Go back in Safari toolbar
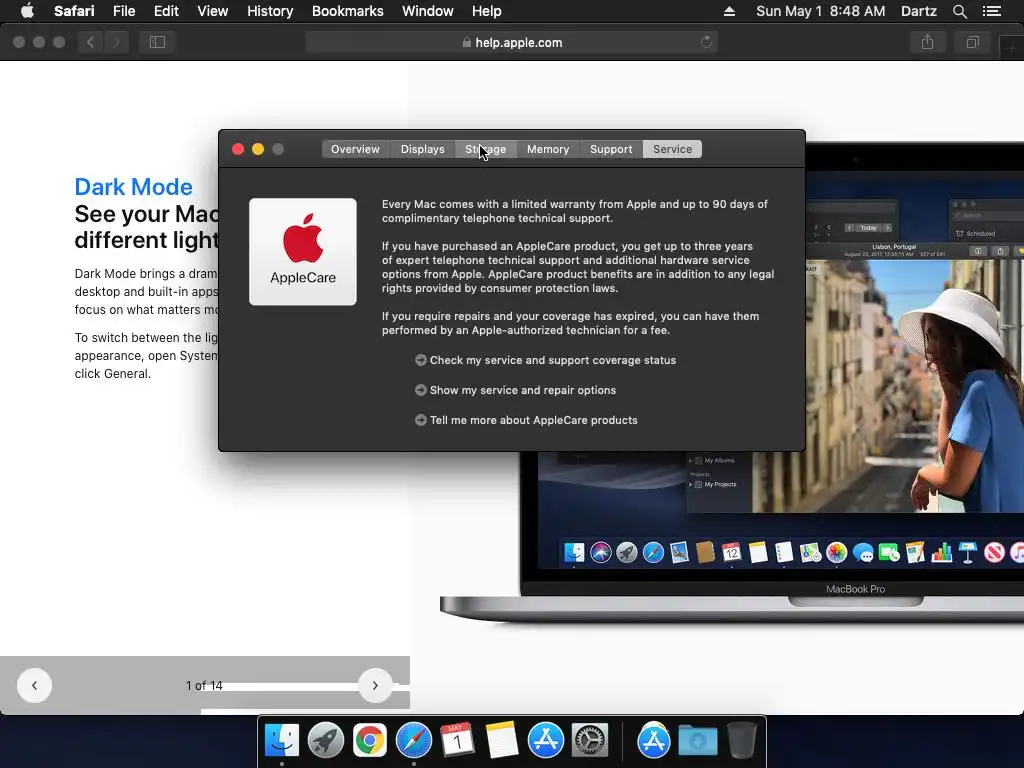 coord(90,42)
